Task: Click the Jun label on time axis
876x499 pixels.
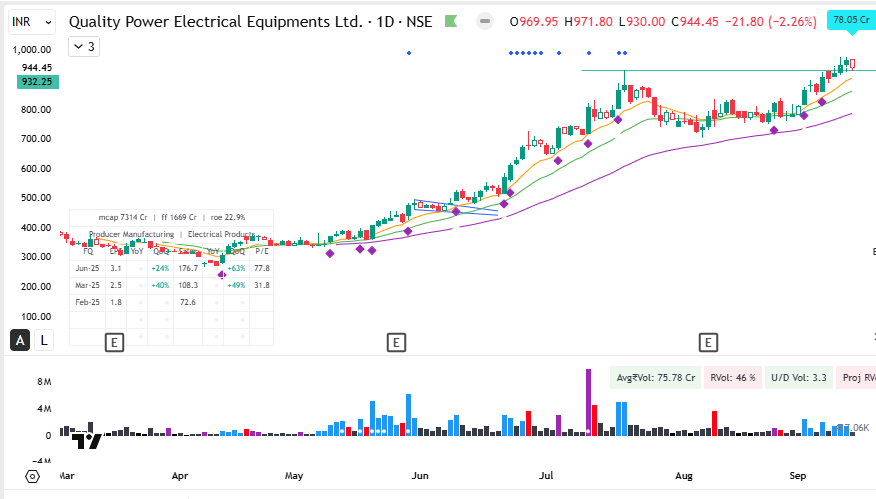Action: click(x=420, y=476)
